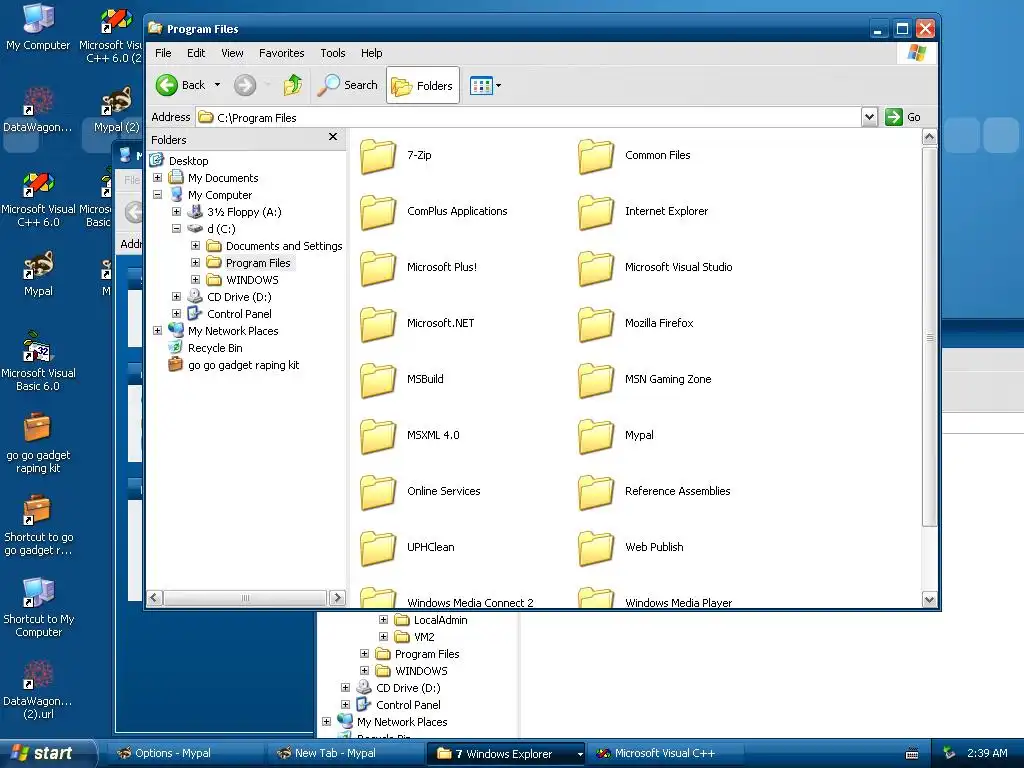
Task: Open the Views dropdown icon
Action: pyautogui.click(x=485, y=86)
